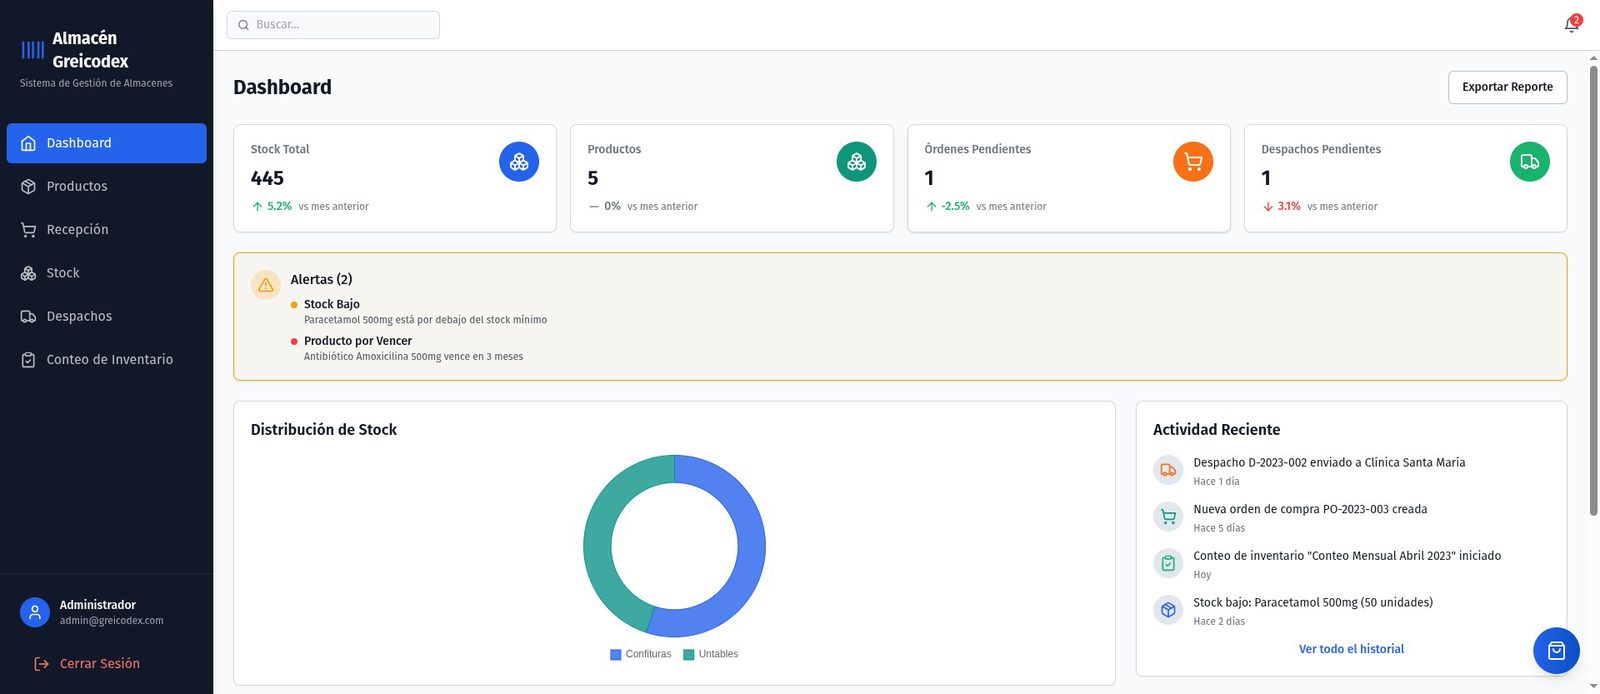Image resolution: width=1600 pixels, height=694 pixels.
Task: Toggle the Confituras legend swatch
Action: point(616,655)
